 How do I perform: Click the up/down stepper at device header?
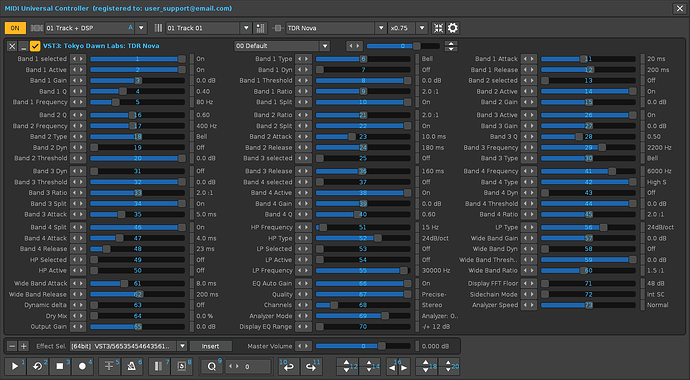451,46
